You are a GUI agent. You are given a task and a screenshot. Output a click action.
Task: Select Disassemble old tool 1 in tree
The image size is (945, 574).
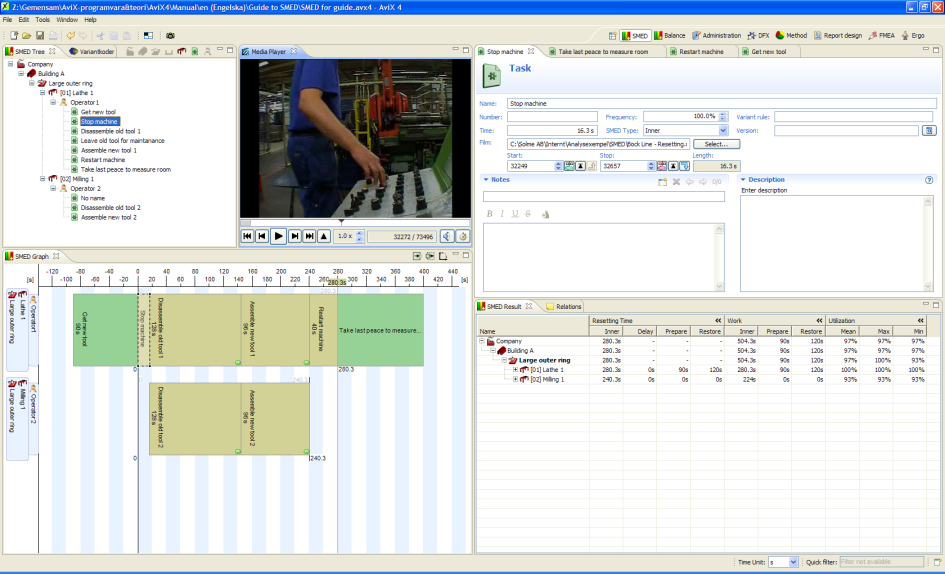click(110, 131)
